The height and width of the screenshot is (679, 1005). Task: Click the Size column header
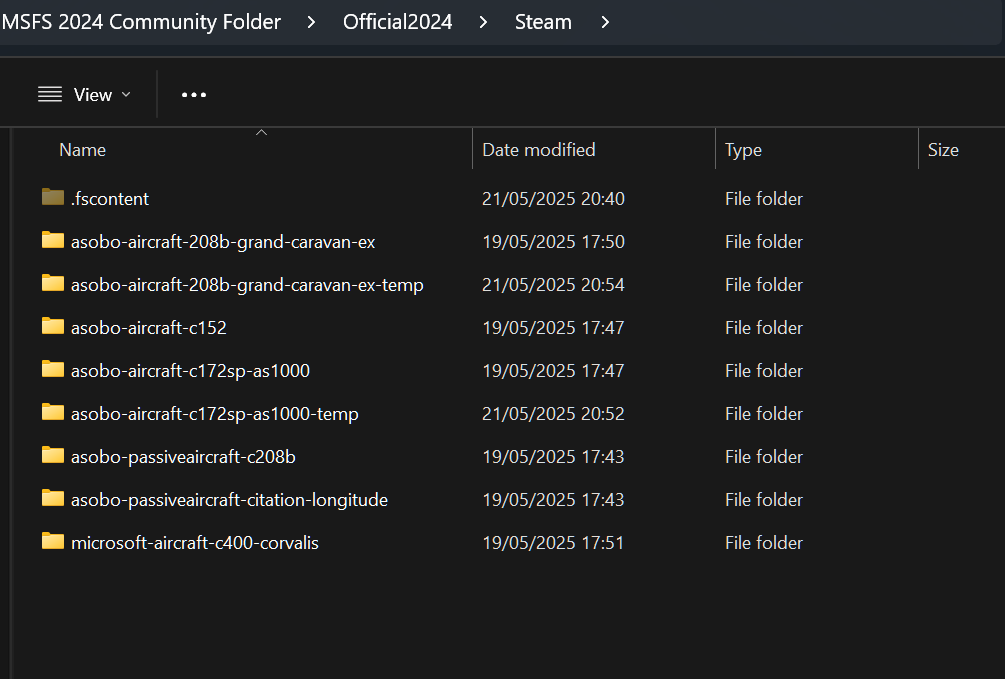click(942, 149)
